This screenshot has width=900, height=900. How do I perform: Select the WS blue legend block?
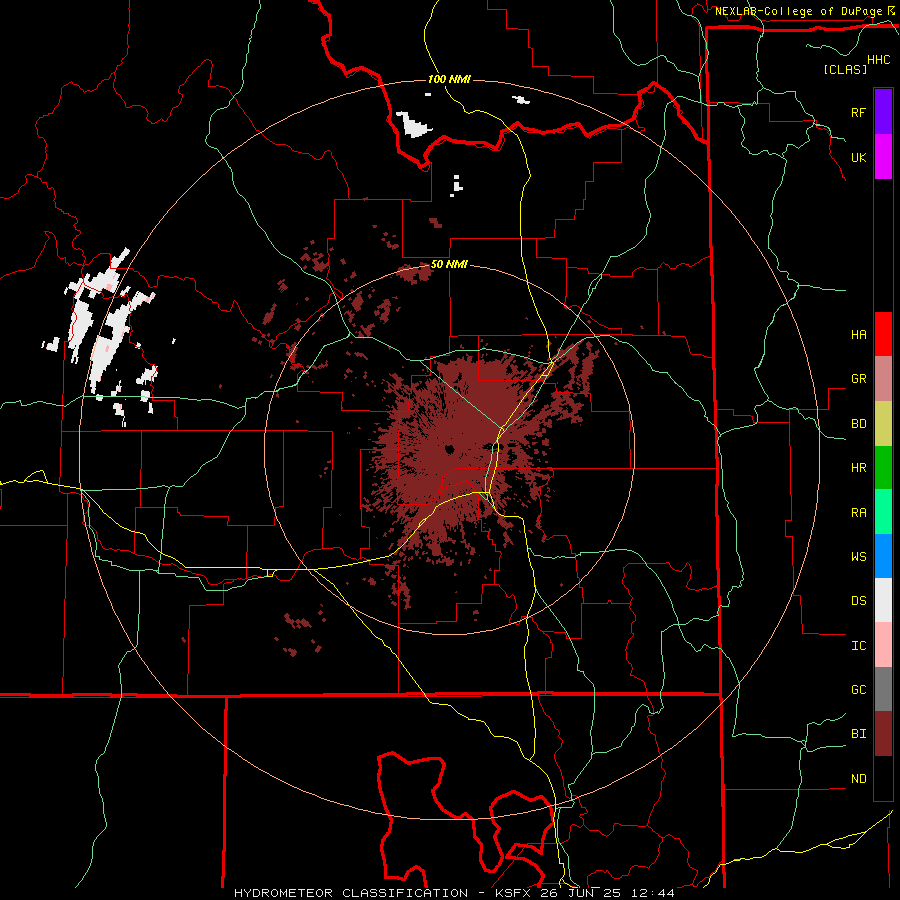coord(883,556)
